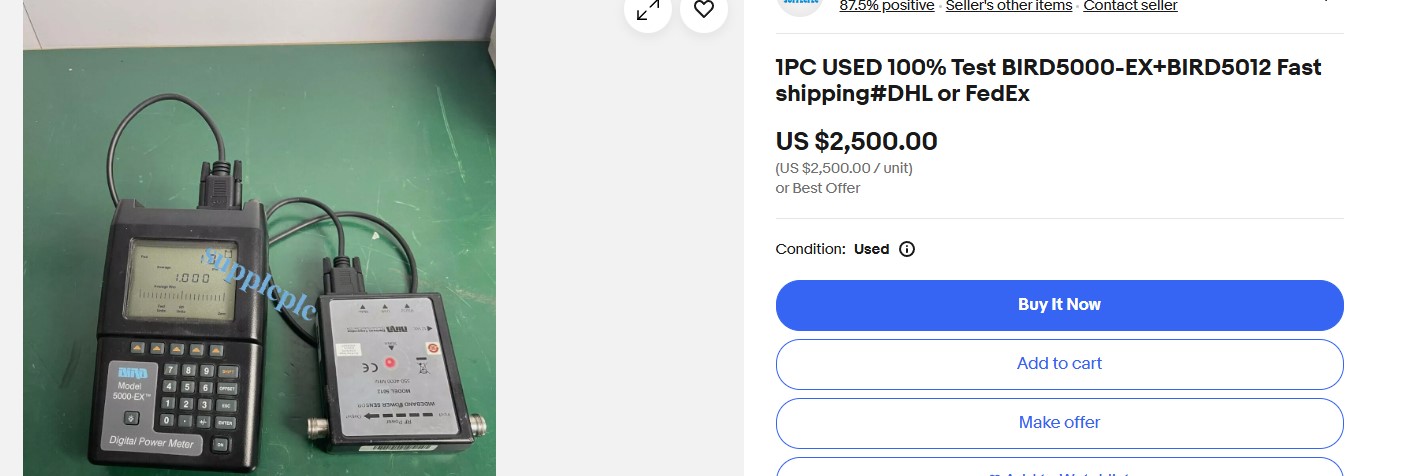The width and height of the screenshot is (1421, 476).
Task: Click the per-unit price text
Action: click(x=843, y=168)
